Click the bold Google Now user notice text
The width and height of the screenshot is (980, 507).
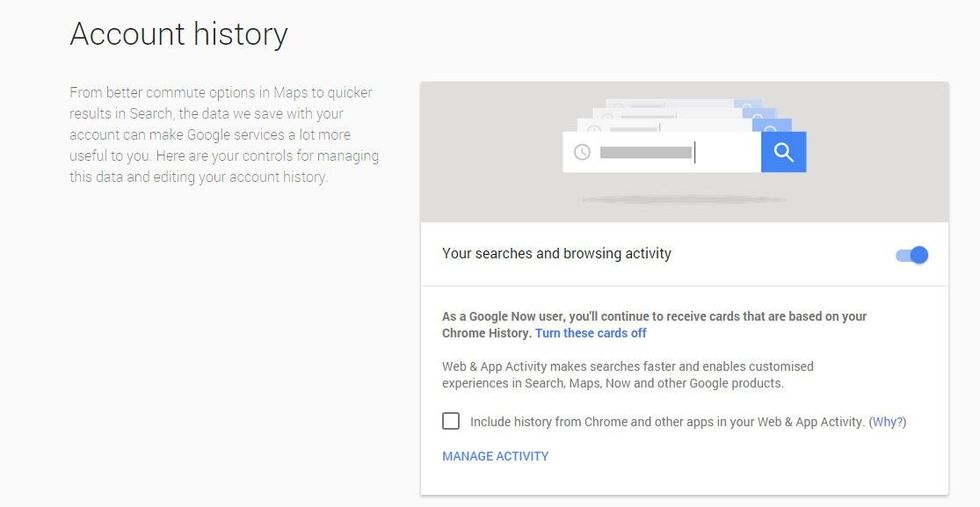(x=654, y=324)
